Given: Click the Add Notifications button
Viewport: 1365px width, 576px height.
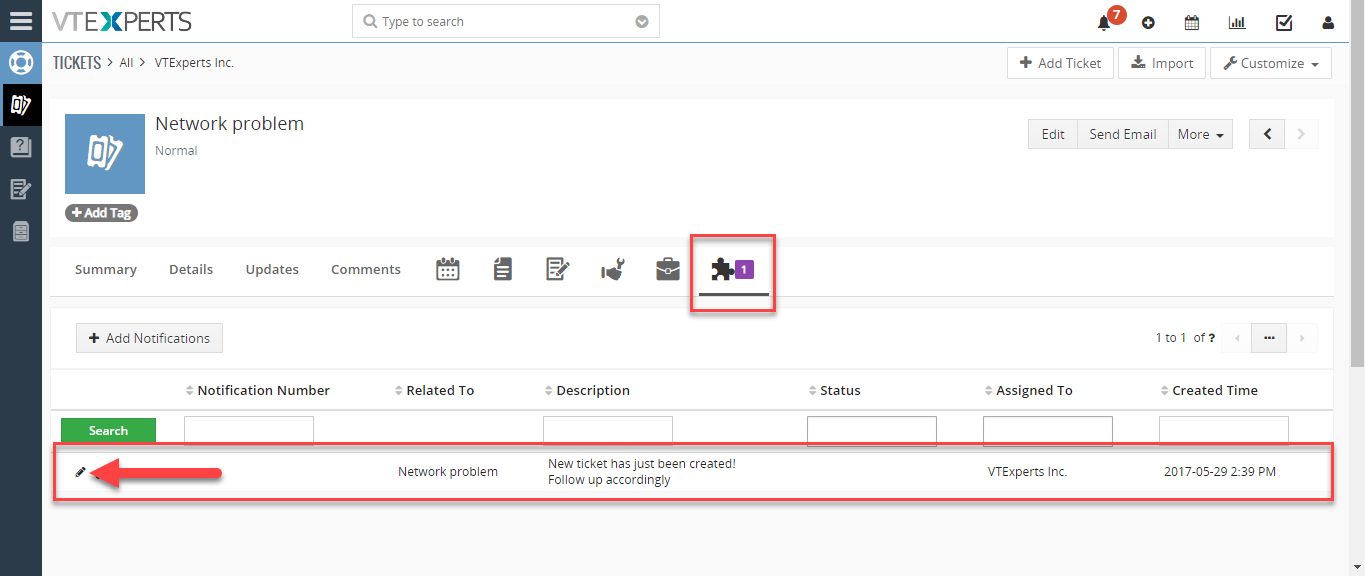Looking at the screenshot, I should click(x=149, y=338).
